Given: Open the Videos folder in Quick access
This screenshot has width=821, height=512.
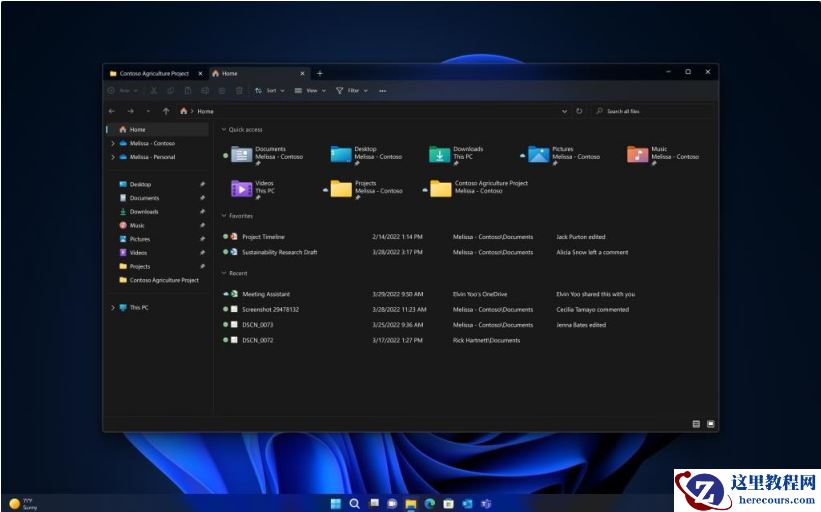Looking at the screenshot, I should click(x=242, y=188).
